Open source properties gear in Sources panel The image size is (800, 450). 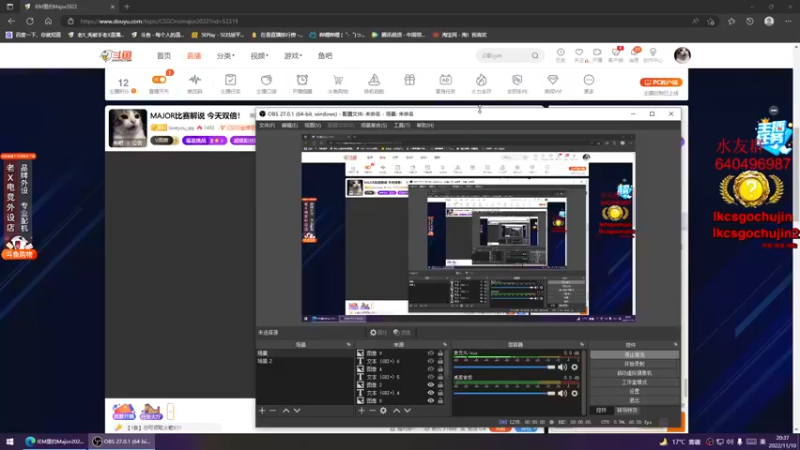pos(383,410)
